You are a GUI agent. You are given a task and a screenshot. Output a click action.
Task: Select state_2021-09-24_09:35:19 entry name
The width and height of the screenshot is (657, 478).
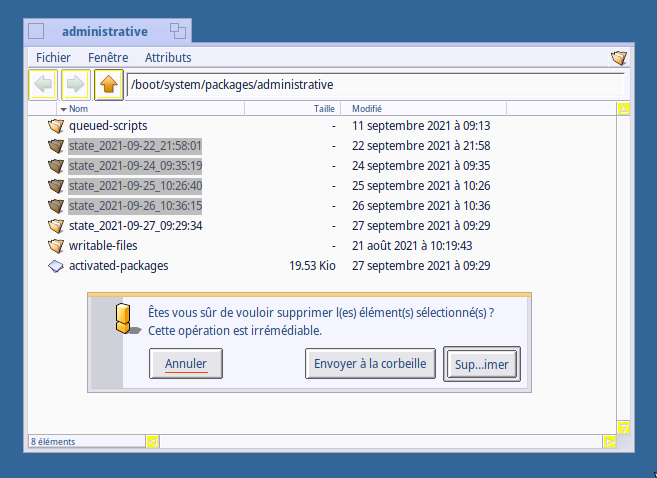135,166
